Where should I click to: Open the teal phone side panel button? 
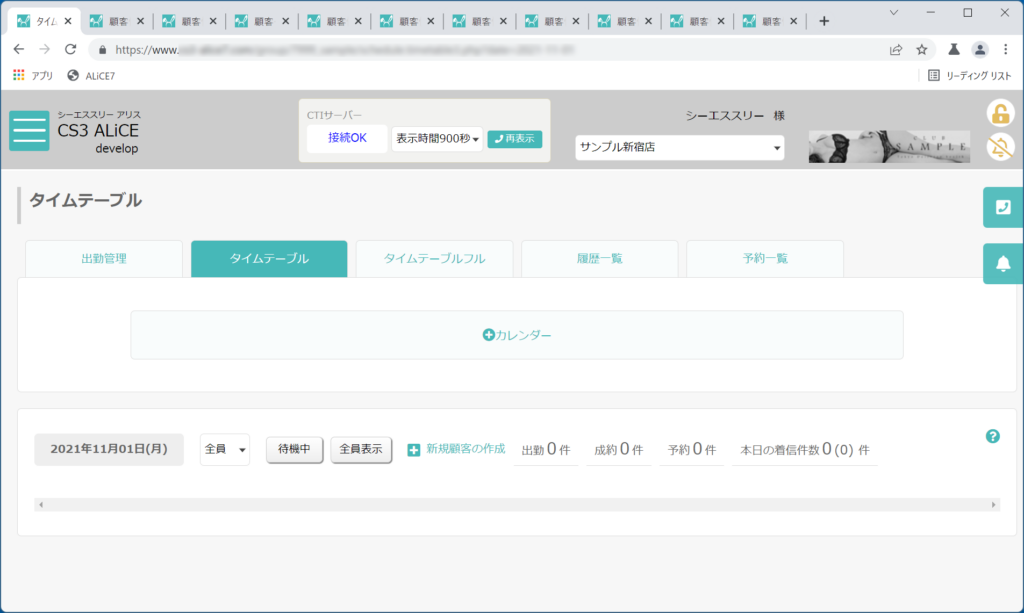point(1003,208)
